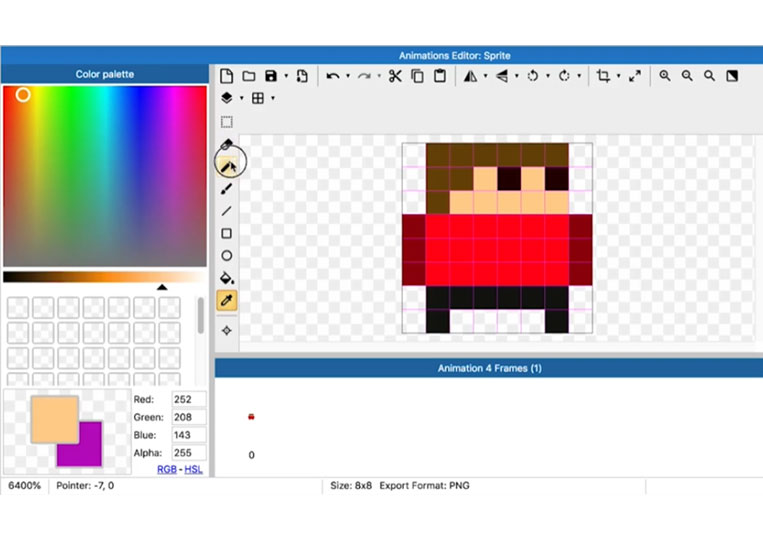Pick a color in the spectrum gradient

tap(105, 176)
